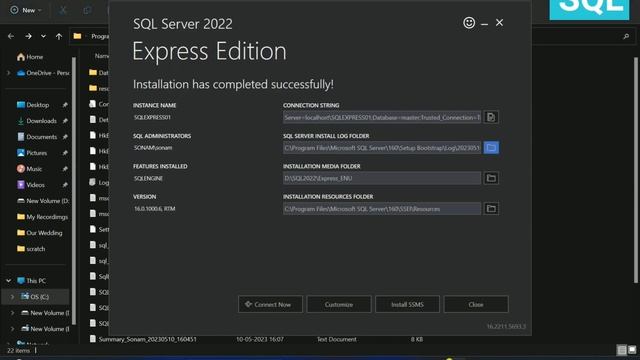Go forward in File Explorer
The width and height of the screenshot is (640, 360).
click(28, 36)
